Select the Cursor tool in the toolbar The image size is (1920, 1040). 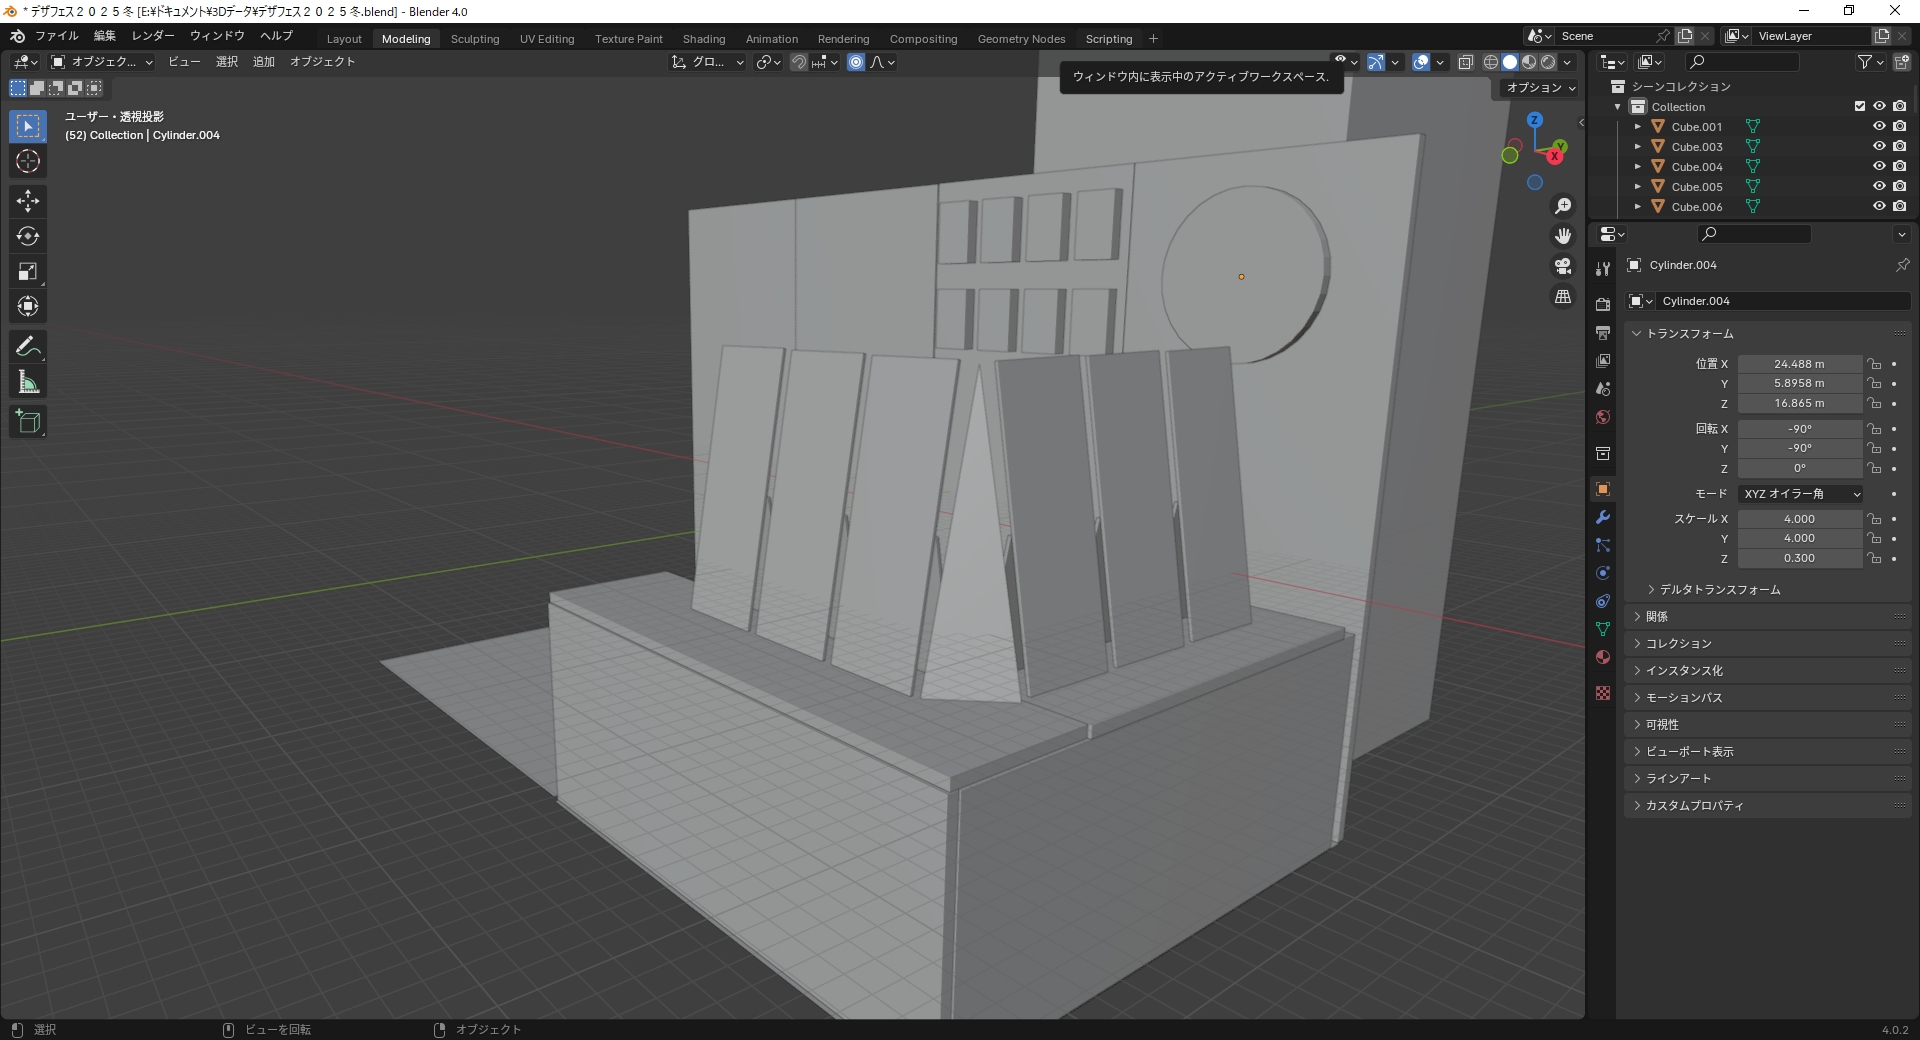coord(28,162)
